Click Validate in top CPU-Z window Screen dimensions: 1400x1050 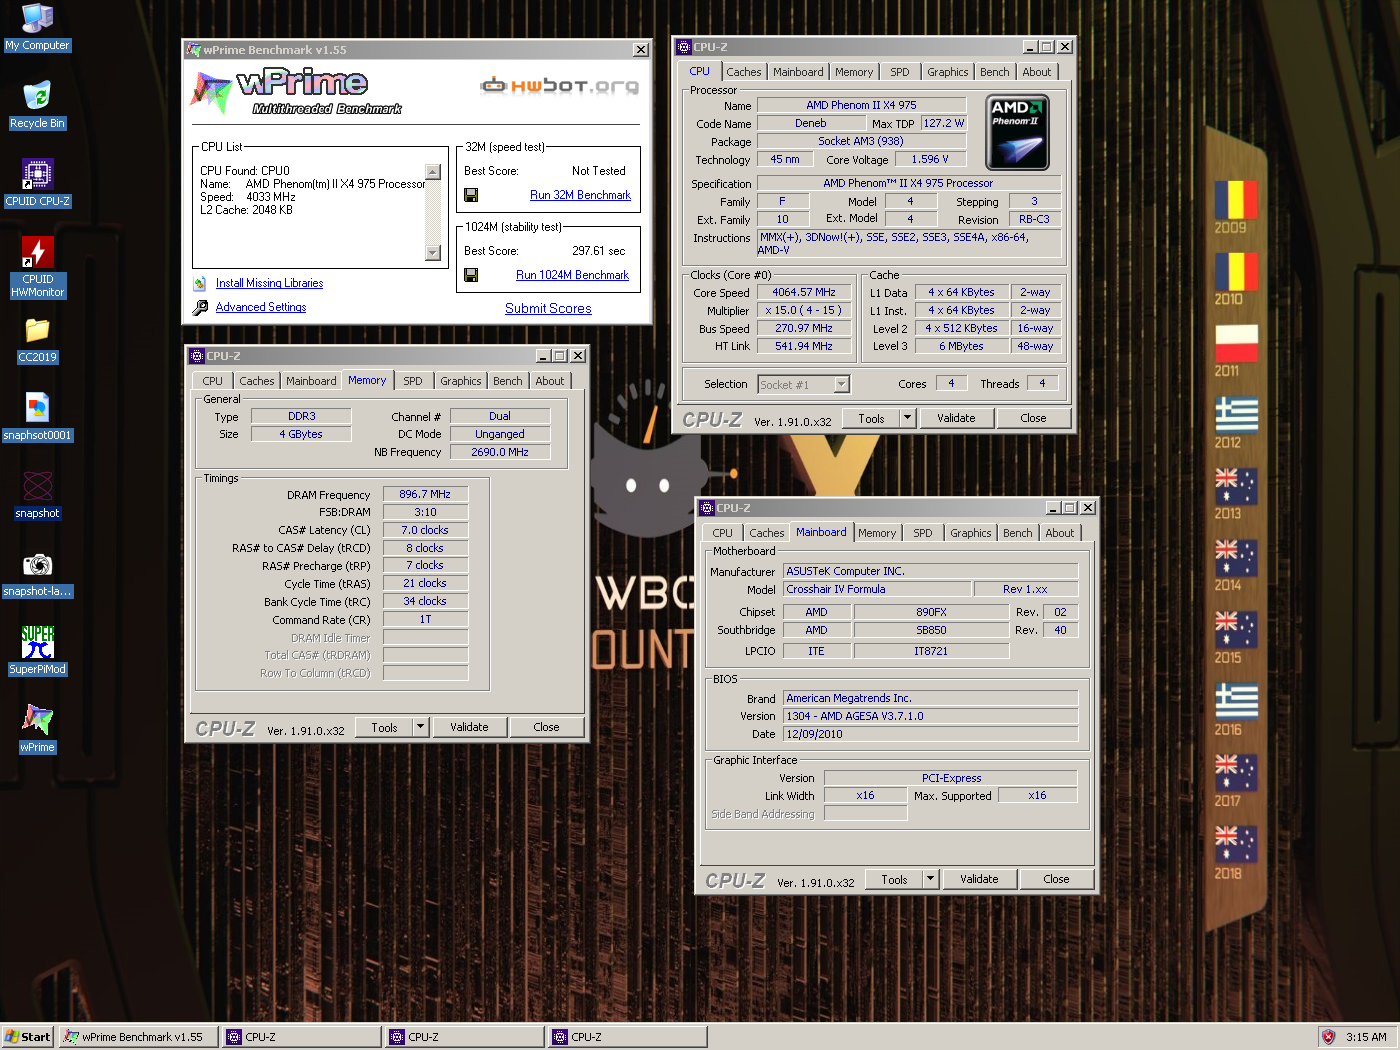(956, 418)
